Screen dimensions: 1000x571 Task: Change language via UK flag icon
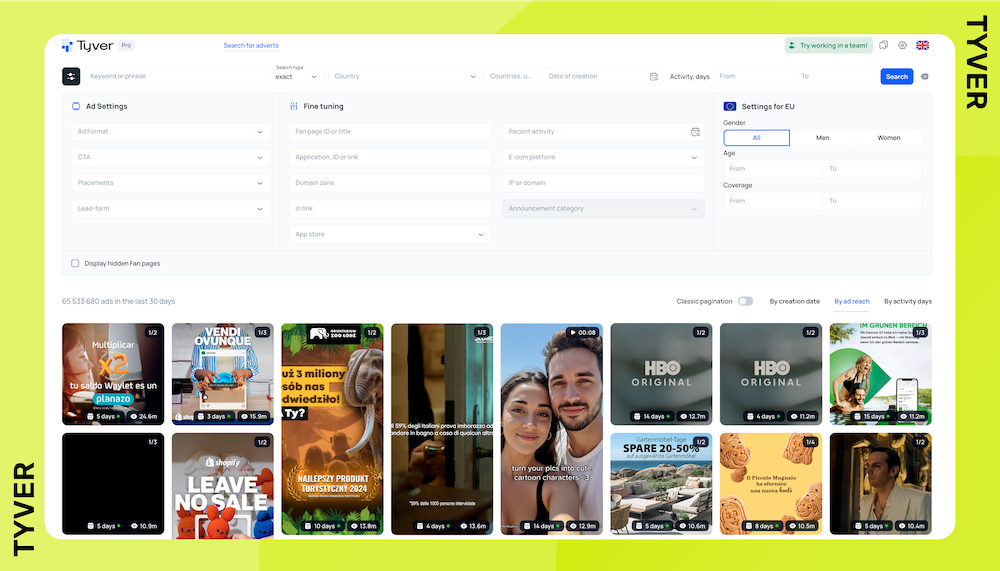(923, 45)
